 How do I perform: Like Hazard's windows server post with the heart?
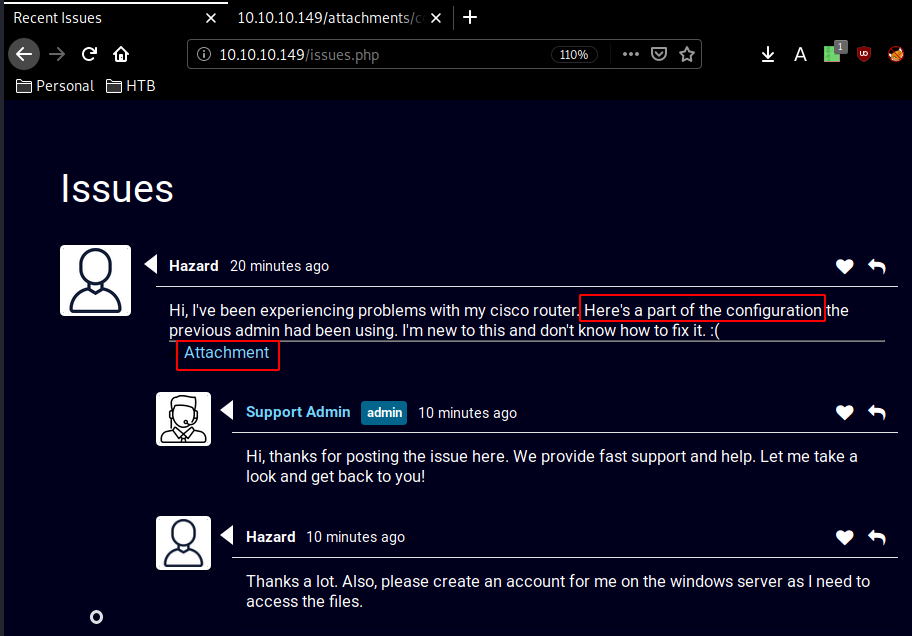845,537
